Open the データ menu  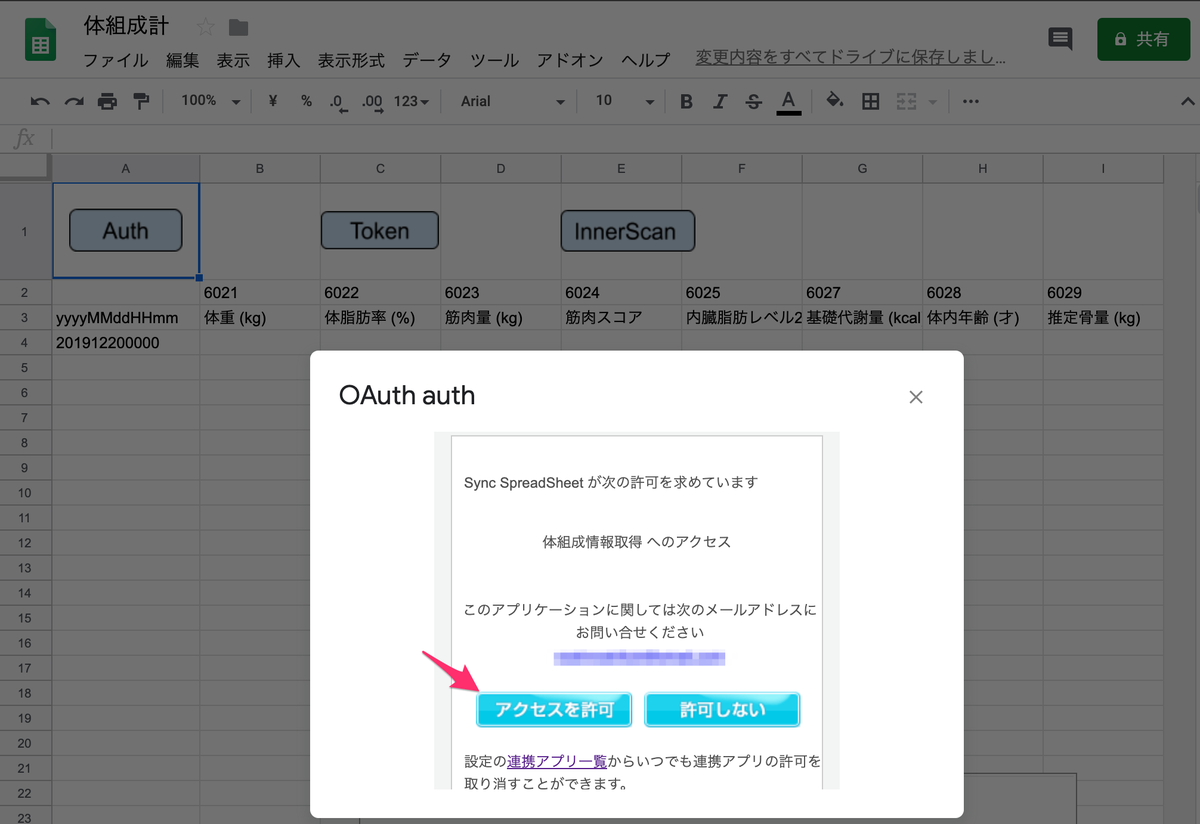coord(427,60)
